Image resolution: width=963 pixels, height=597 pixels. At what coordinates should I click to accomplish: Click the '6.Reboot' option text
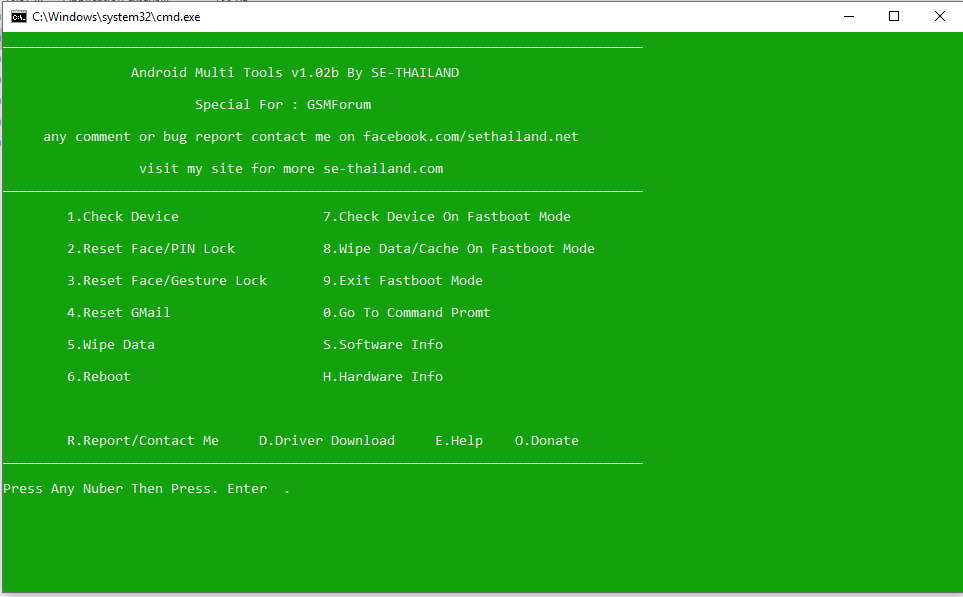click(x=99, y=377)
